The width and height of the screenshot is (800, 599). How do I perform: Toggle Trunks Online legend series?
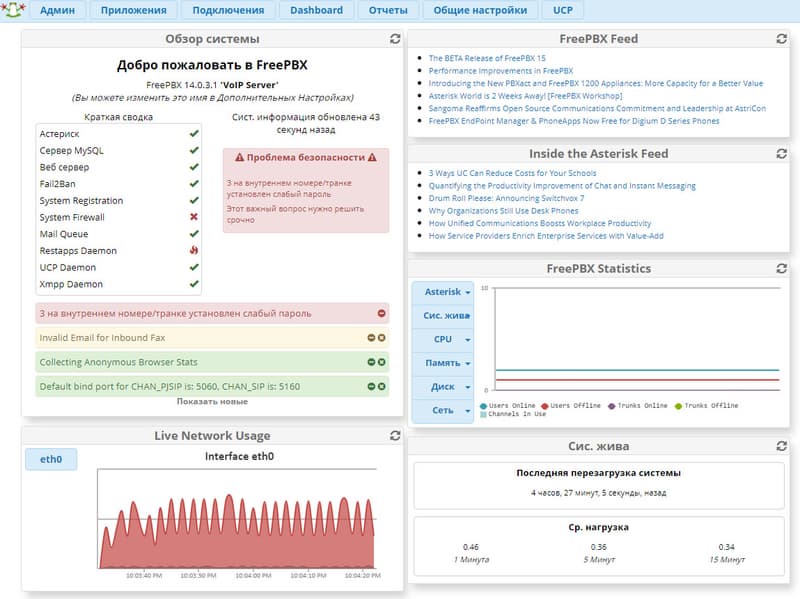pyautogui.click(x=638, y=406)
